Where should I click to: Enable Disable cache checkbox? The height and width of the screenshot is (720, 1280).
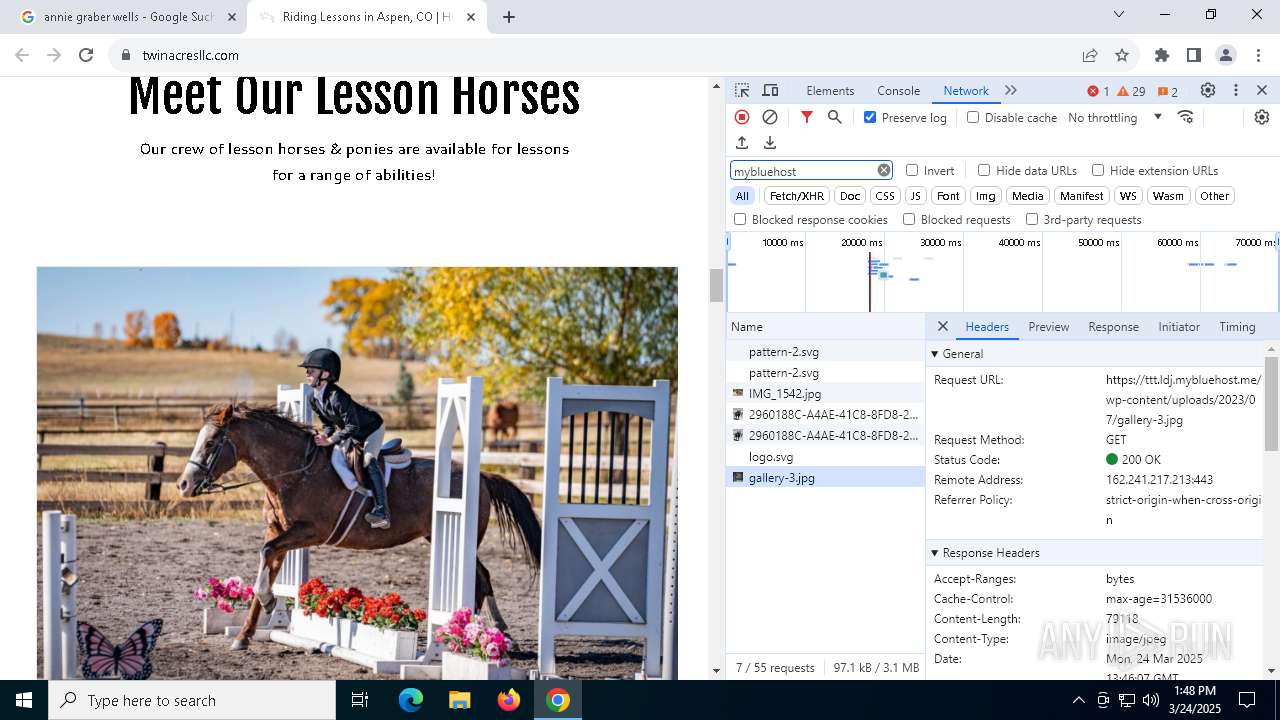[973, 117]
